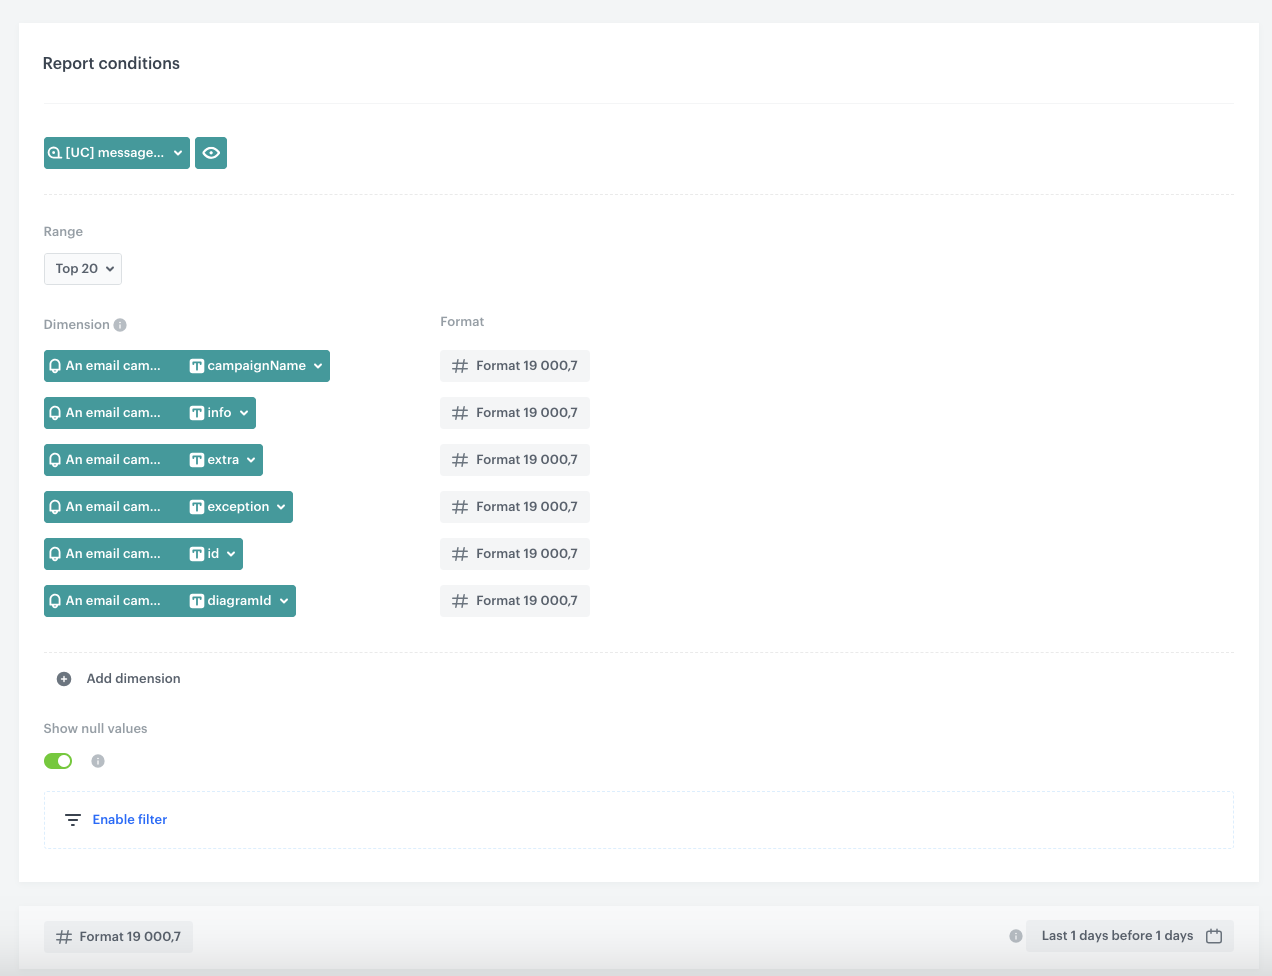
Task: Toggle the eye visibility button next to [UC] message
Action: pyautogui.click(x=211, y=153)
